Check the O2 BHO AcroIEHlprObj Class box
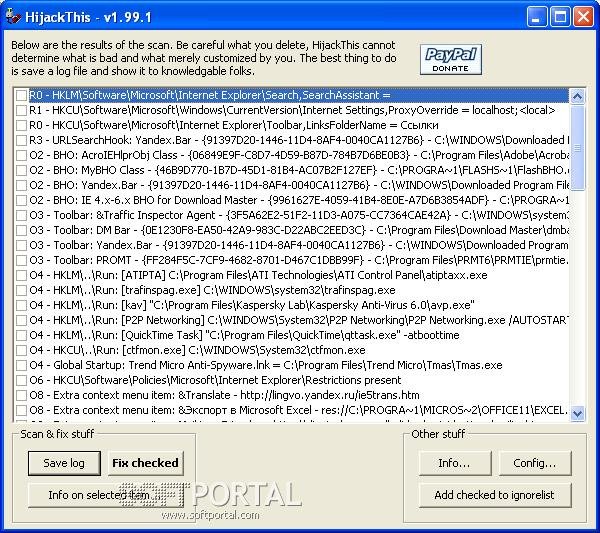The image size is (600, 533). point(21,155)
